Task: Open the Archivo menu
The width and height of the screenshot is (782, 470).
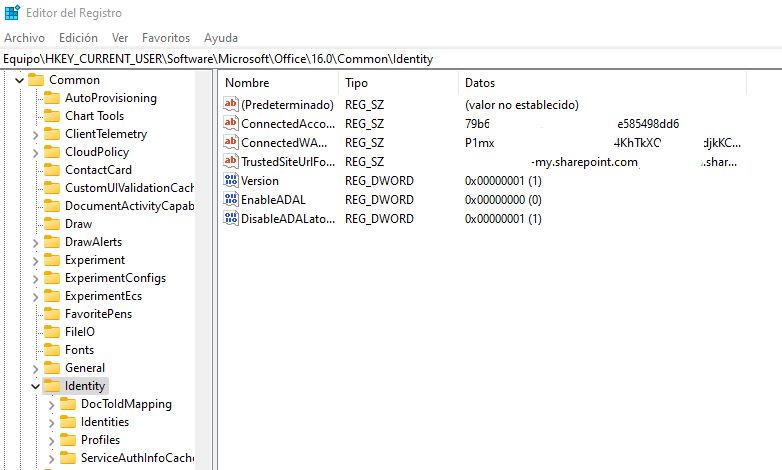Action: [24, 38]
